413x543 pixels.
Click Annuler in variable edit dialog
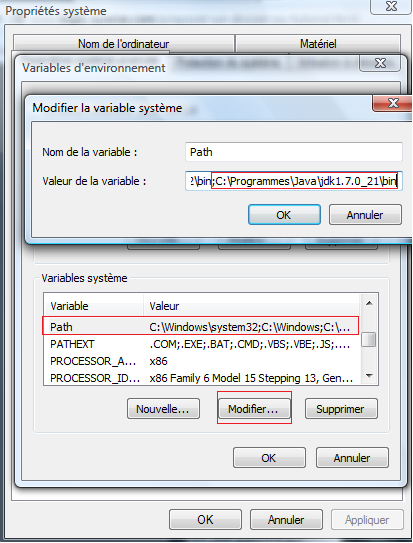[365, 215]
